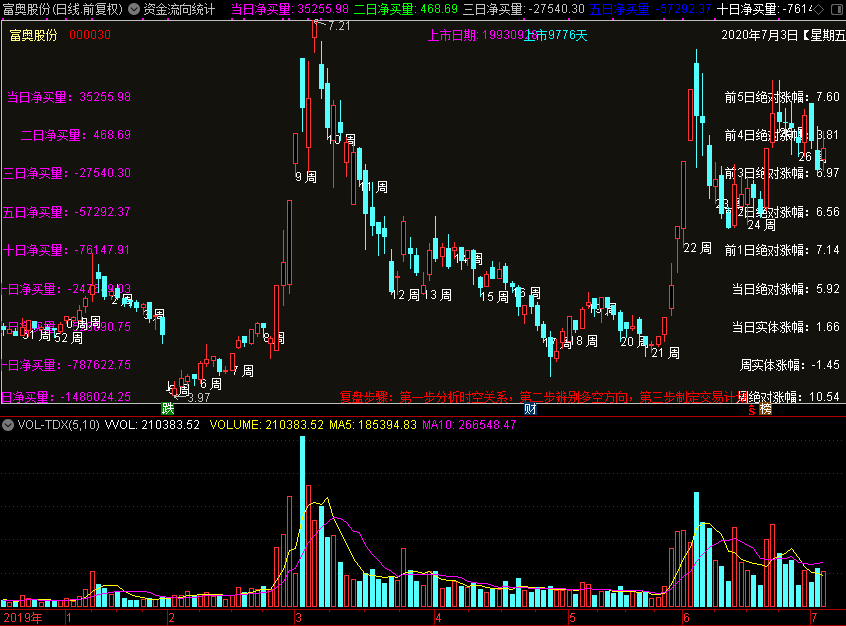The width and height of the screenshot is (846, 626).
Task: Click the 22 周 week label on chart
Action: (x=697, y=248)
